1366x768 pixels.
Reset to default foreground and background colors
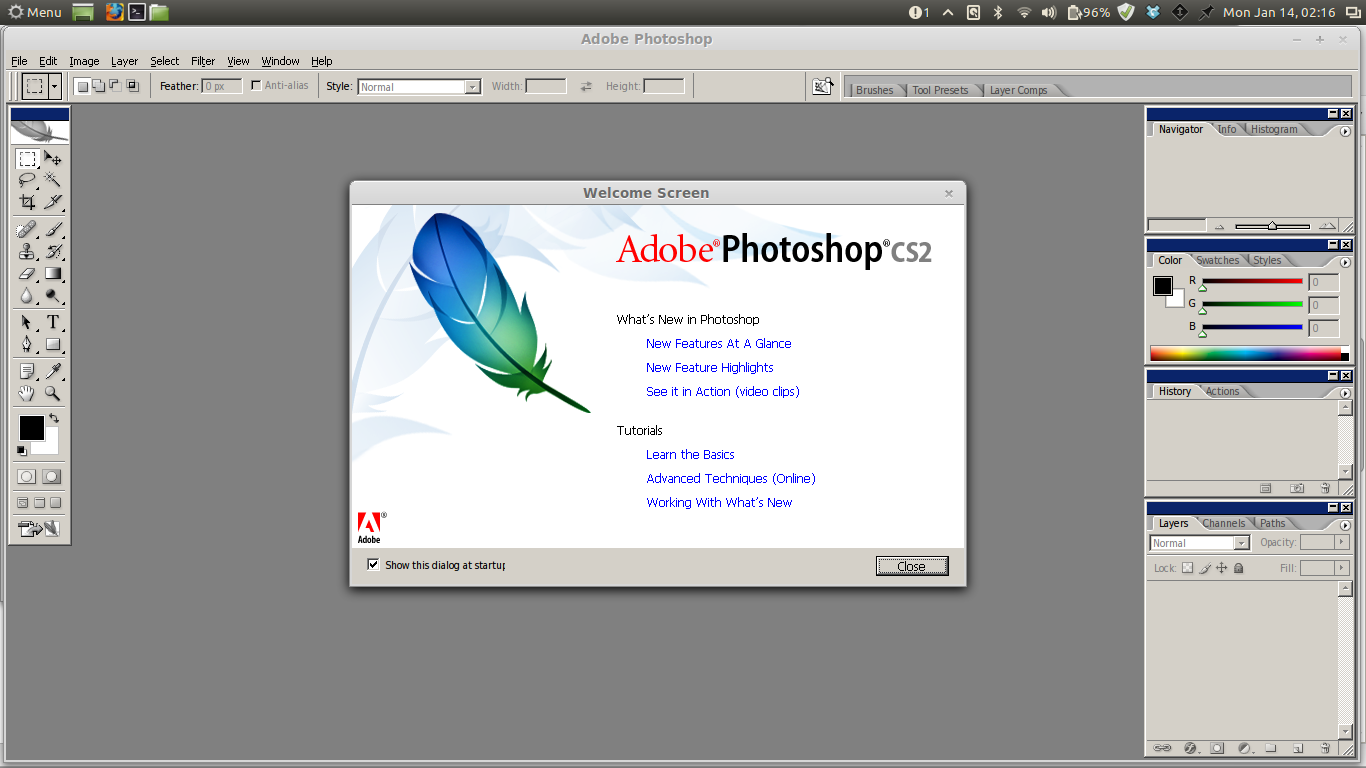[22, 450]
